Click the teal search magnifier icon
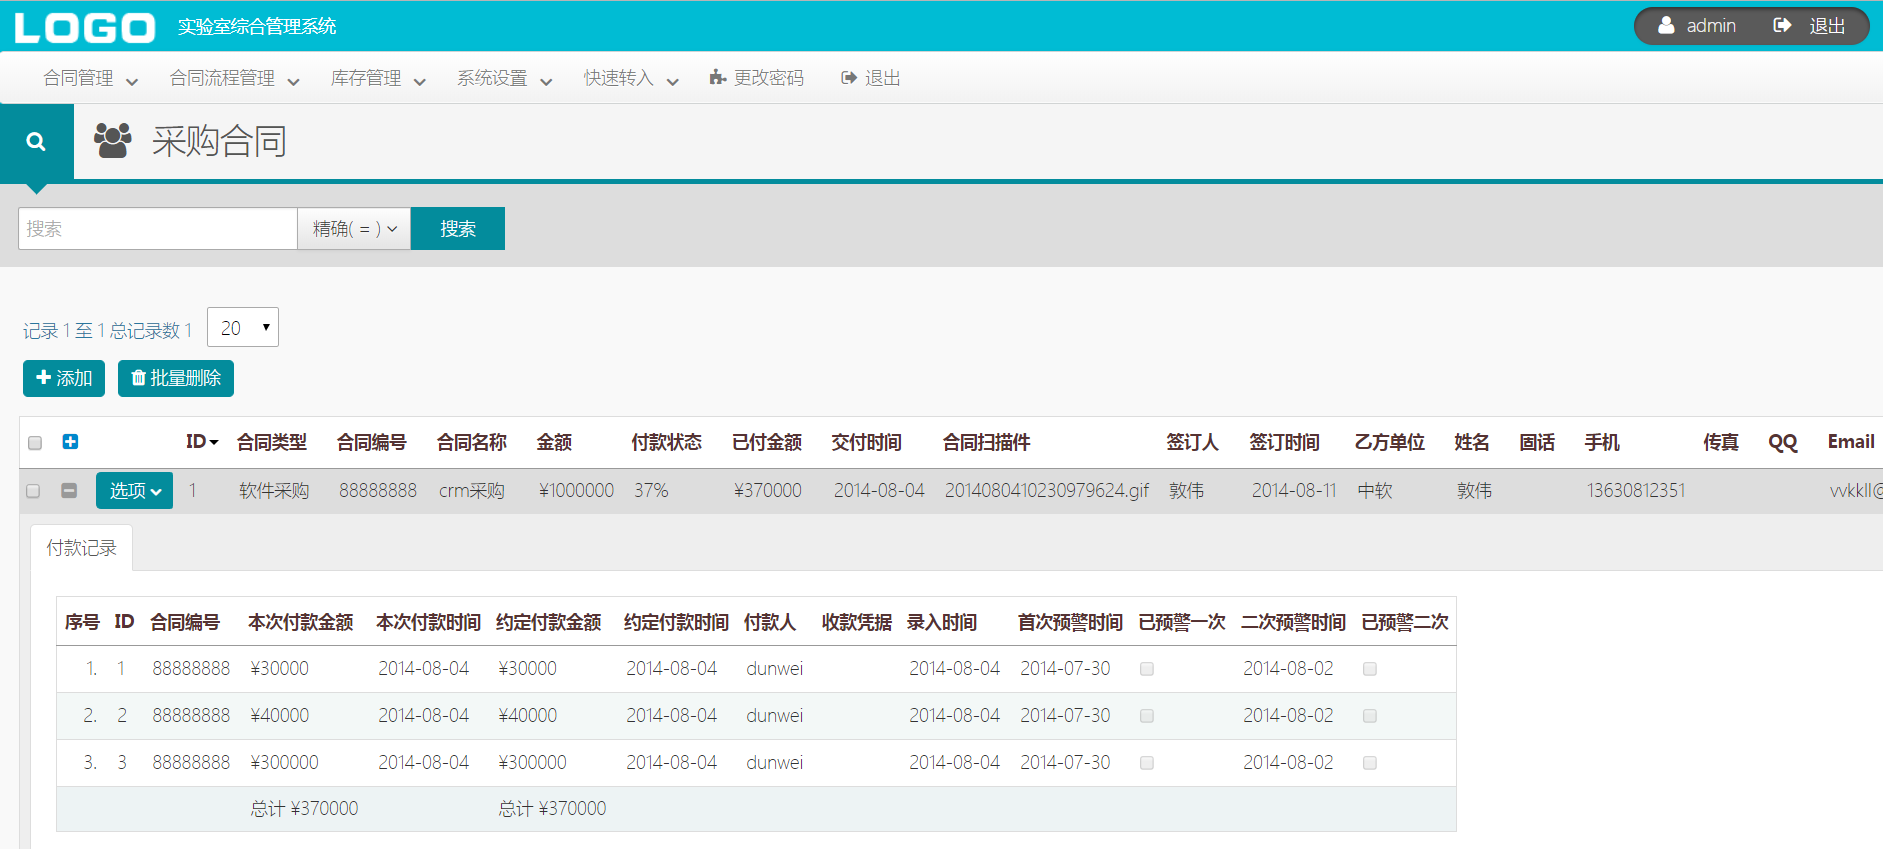Screen dimensions: 1883x849 pos(36,142)
